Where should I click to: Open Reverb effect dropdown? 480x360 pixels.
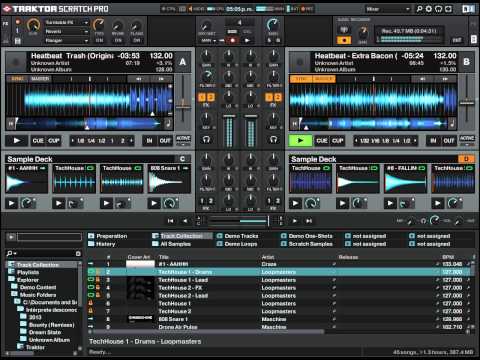pyautogui.click(x=67, y=31)
